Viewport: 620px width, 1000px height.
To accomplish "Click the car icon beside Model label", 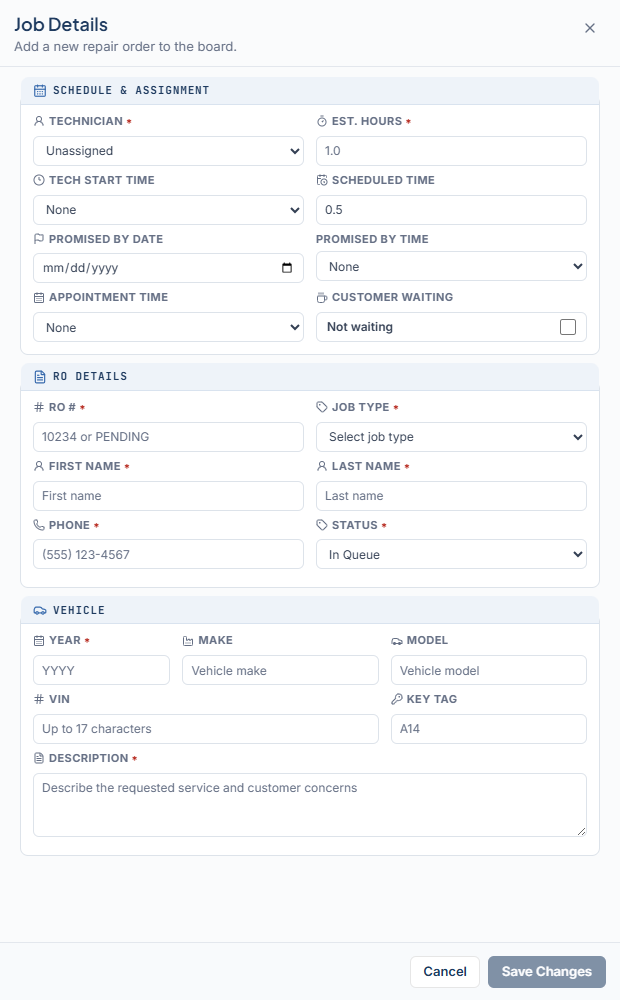I will [397, 640].
